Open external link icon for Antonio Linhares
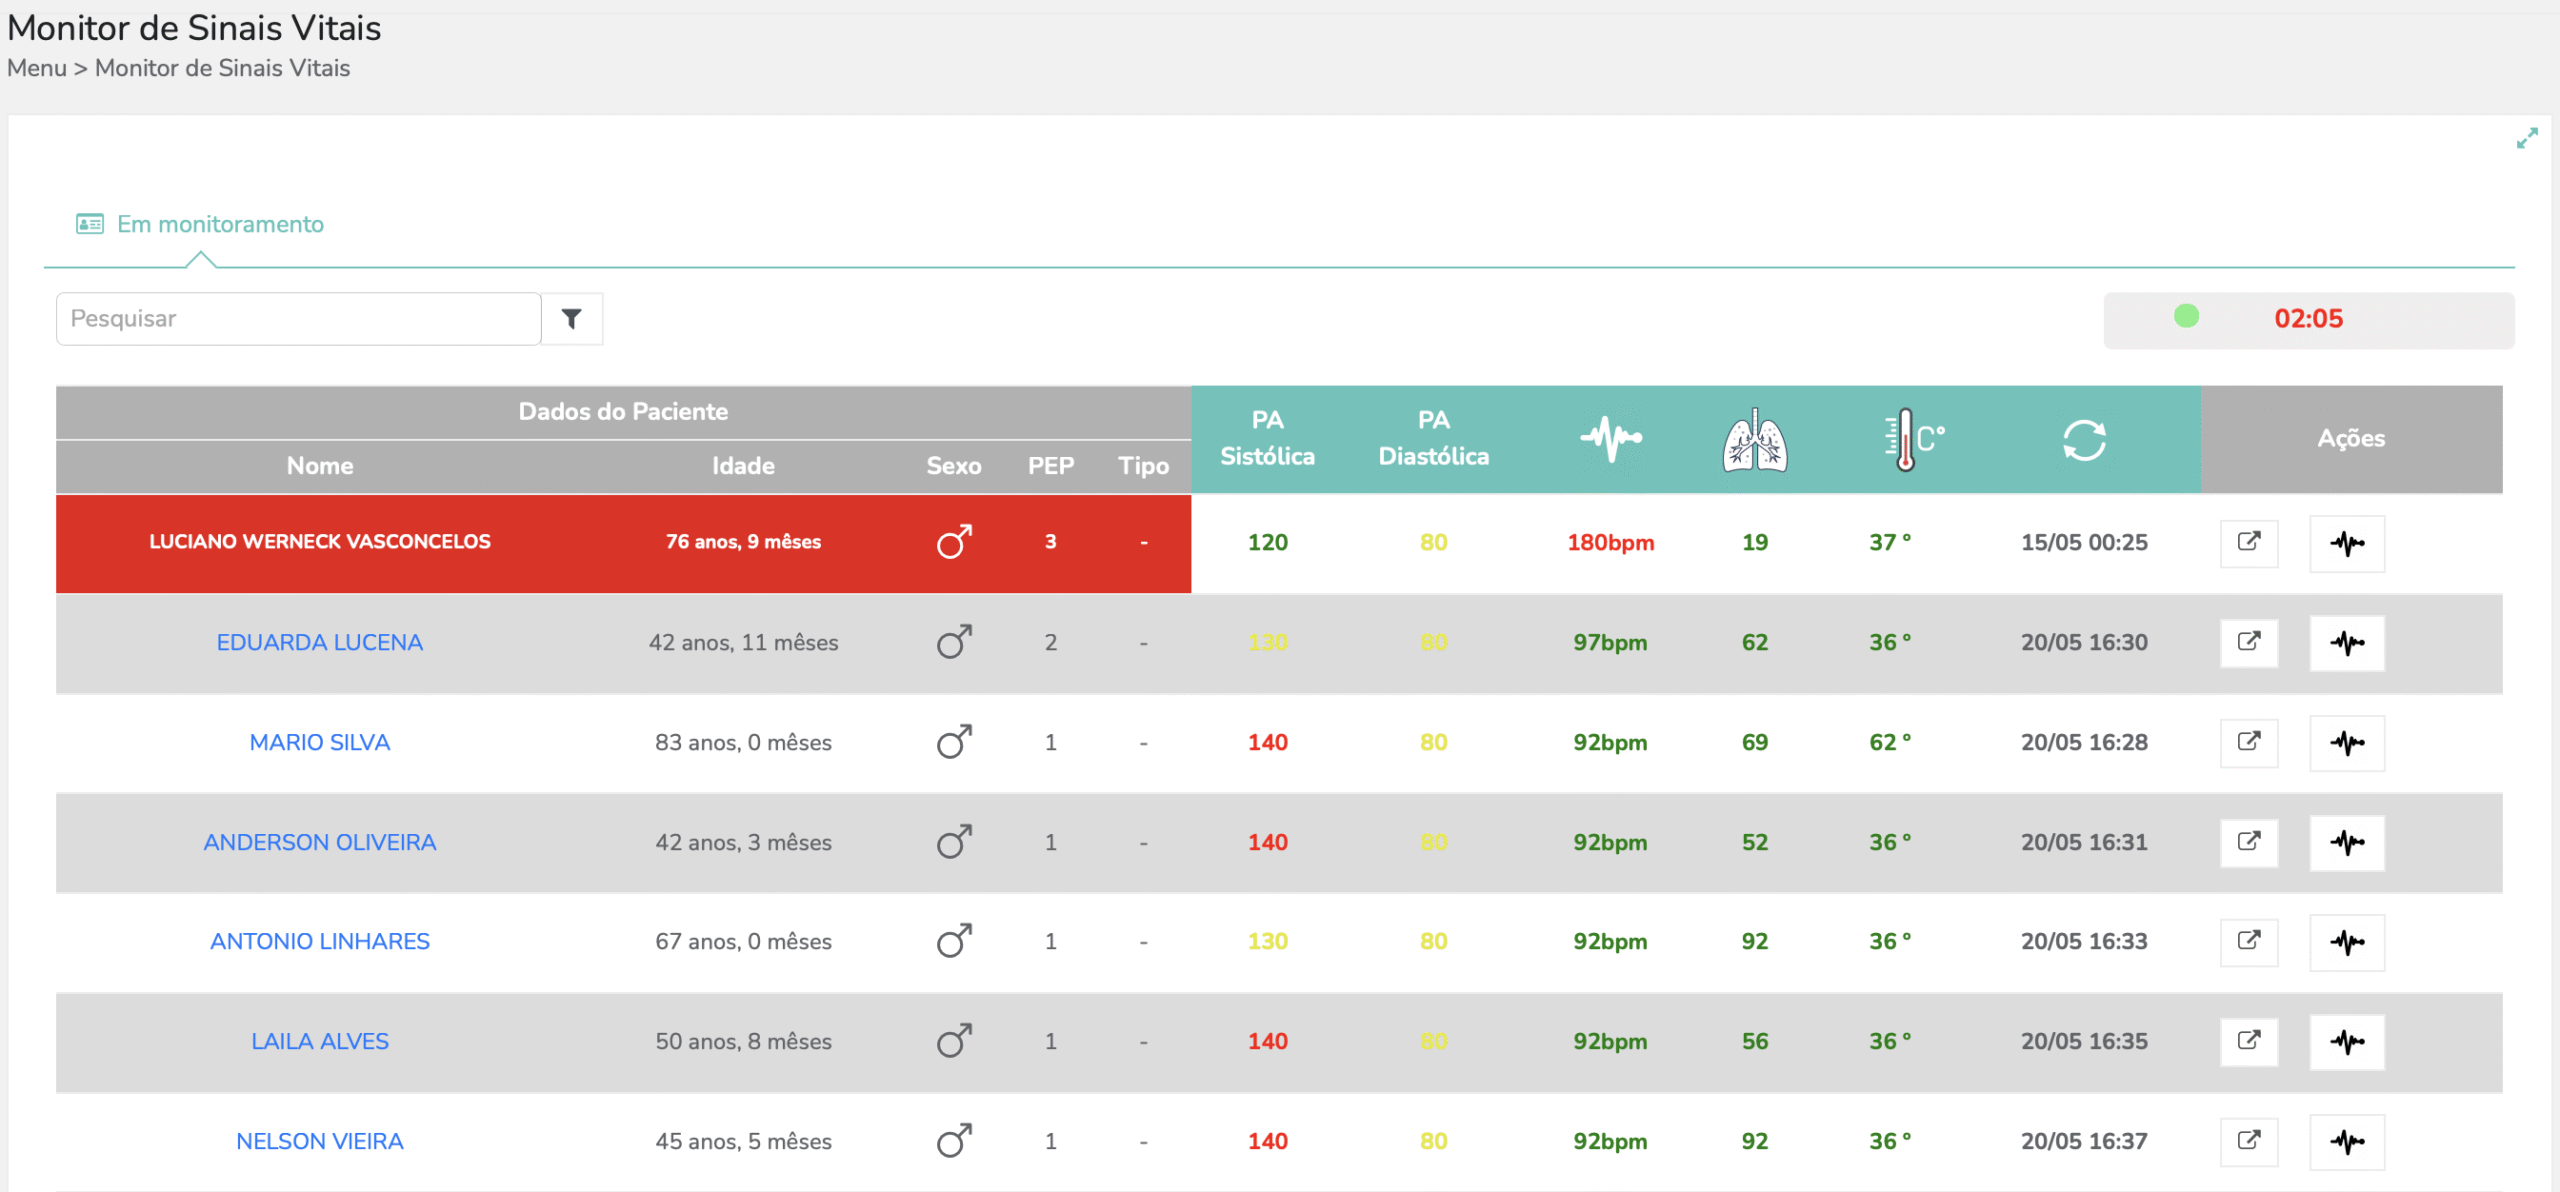This screenshot has height=1192, width=2560. [2248, 941]
